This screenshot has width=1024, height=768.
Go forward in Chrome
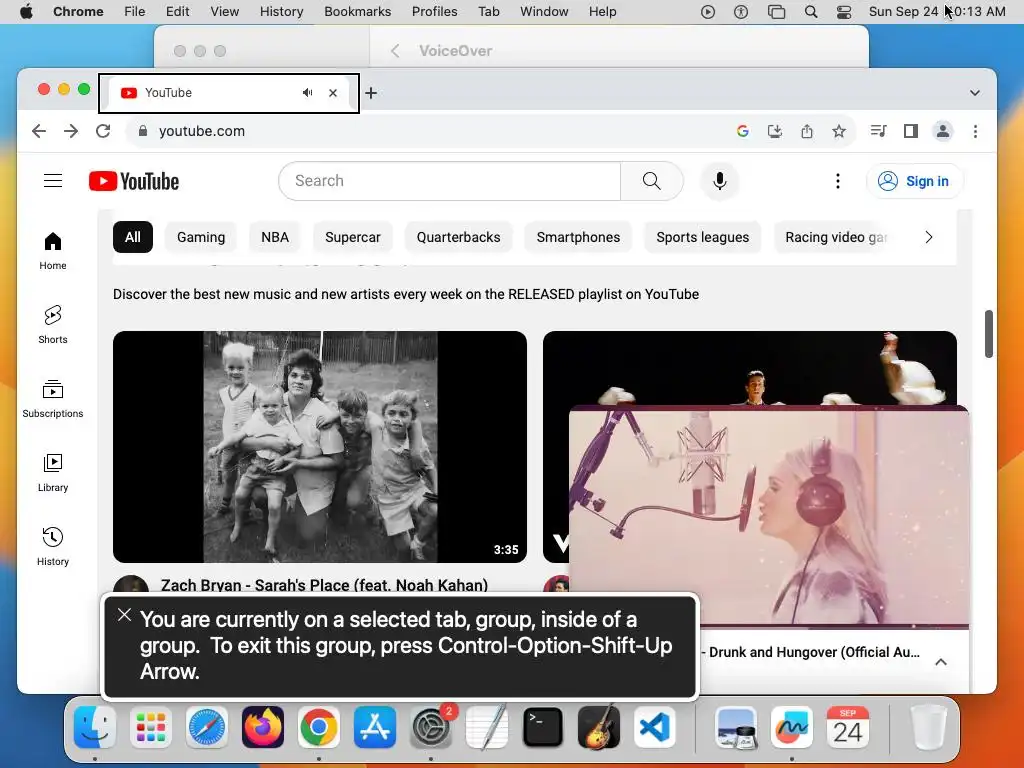tap(71, 131)
